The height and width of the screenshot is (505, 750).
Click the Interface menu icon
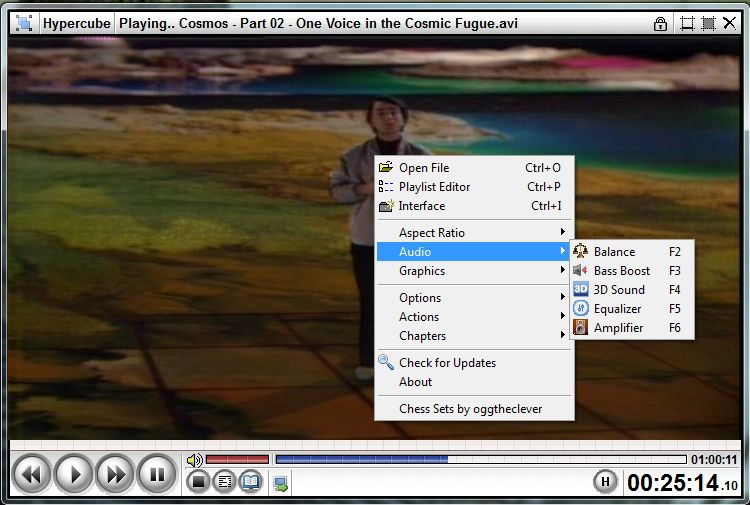pos(386,206)
